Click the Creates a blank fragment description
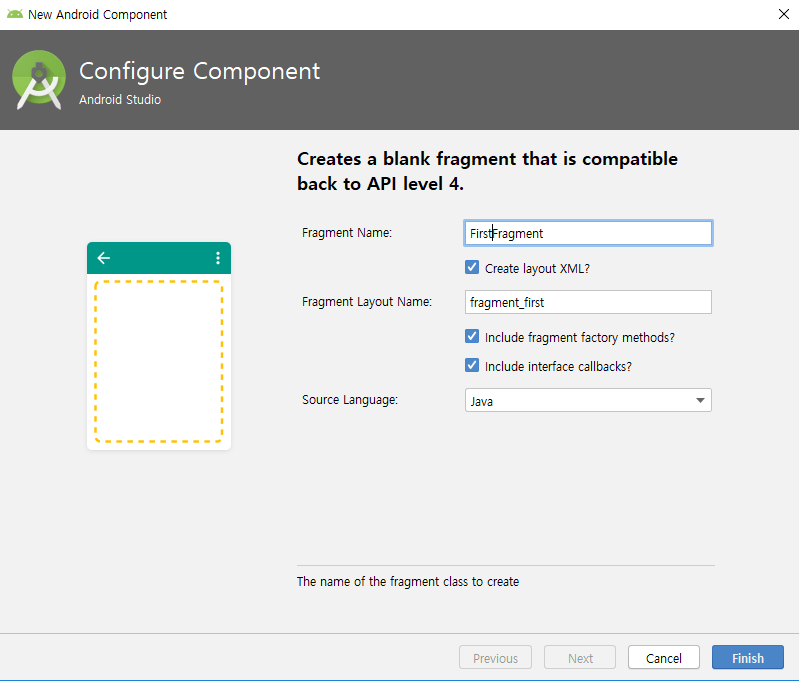Image resolution: width=799 pixels, height=681 pixels. click(x=487, y=171)
